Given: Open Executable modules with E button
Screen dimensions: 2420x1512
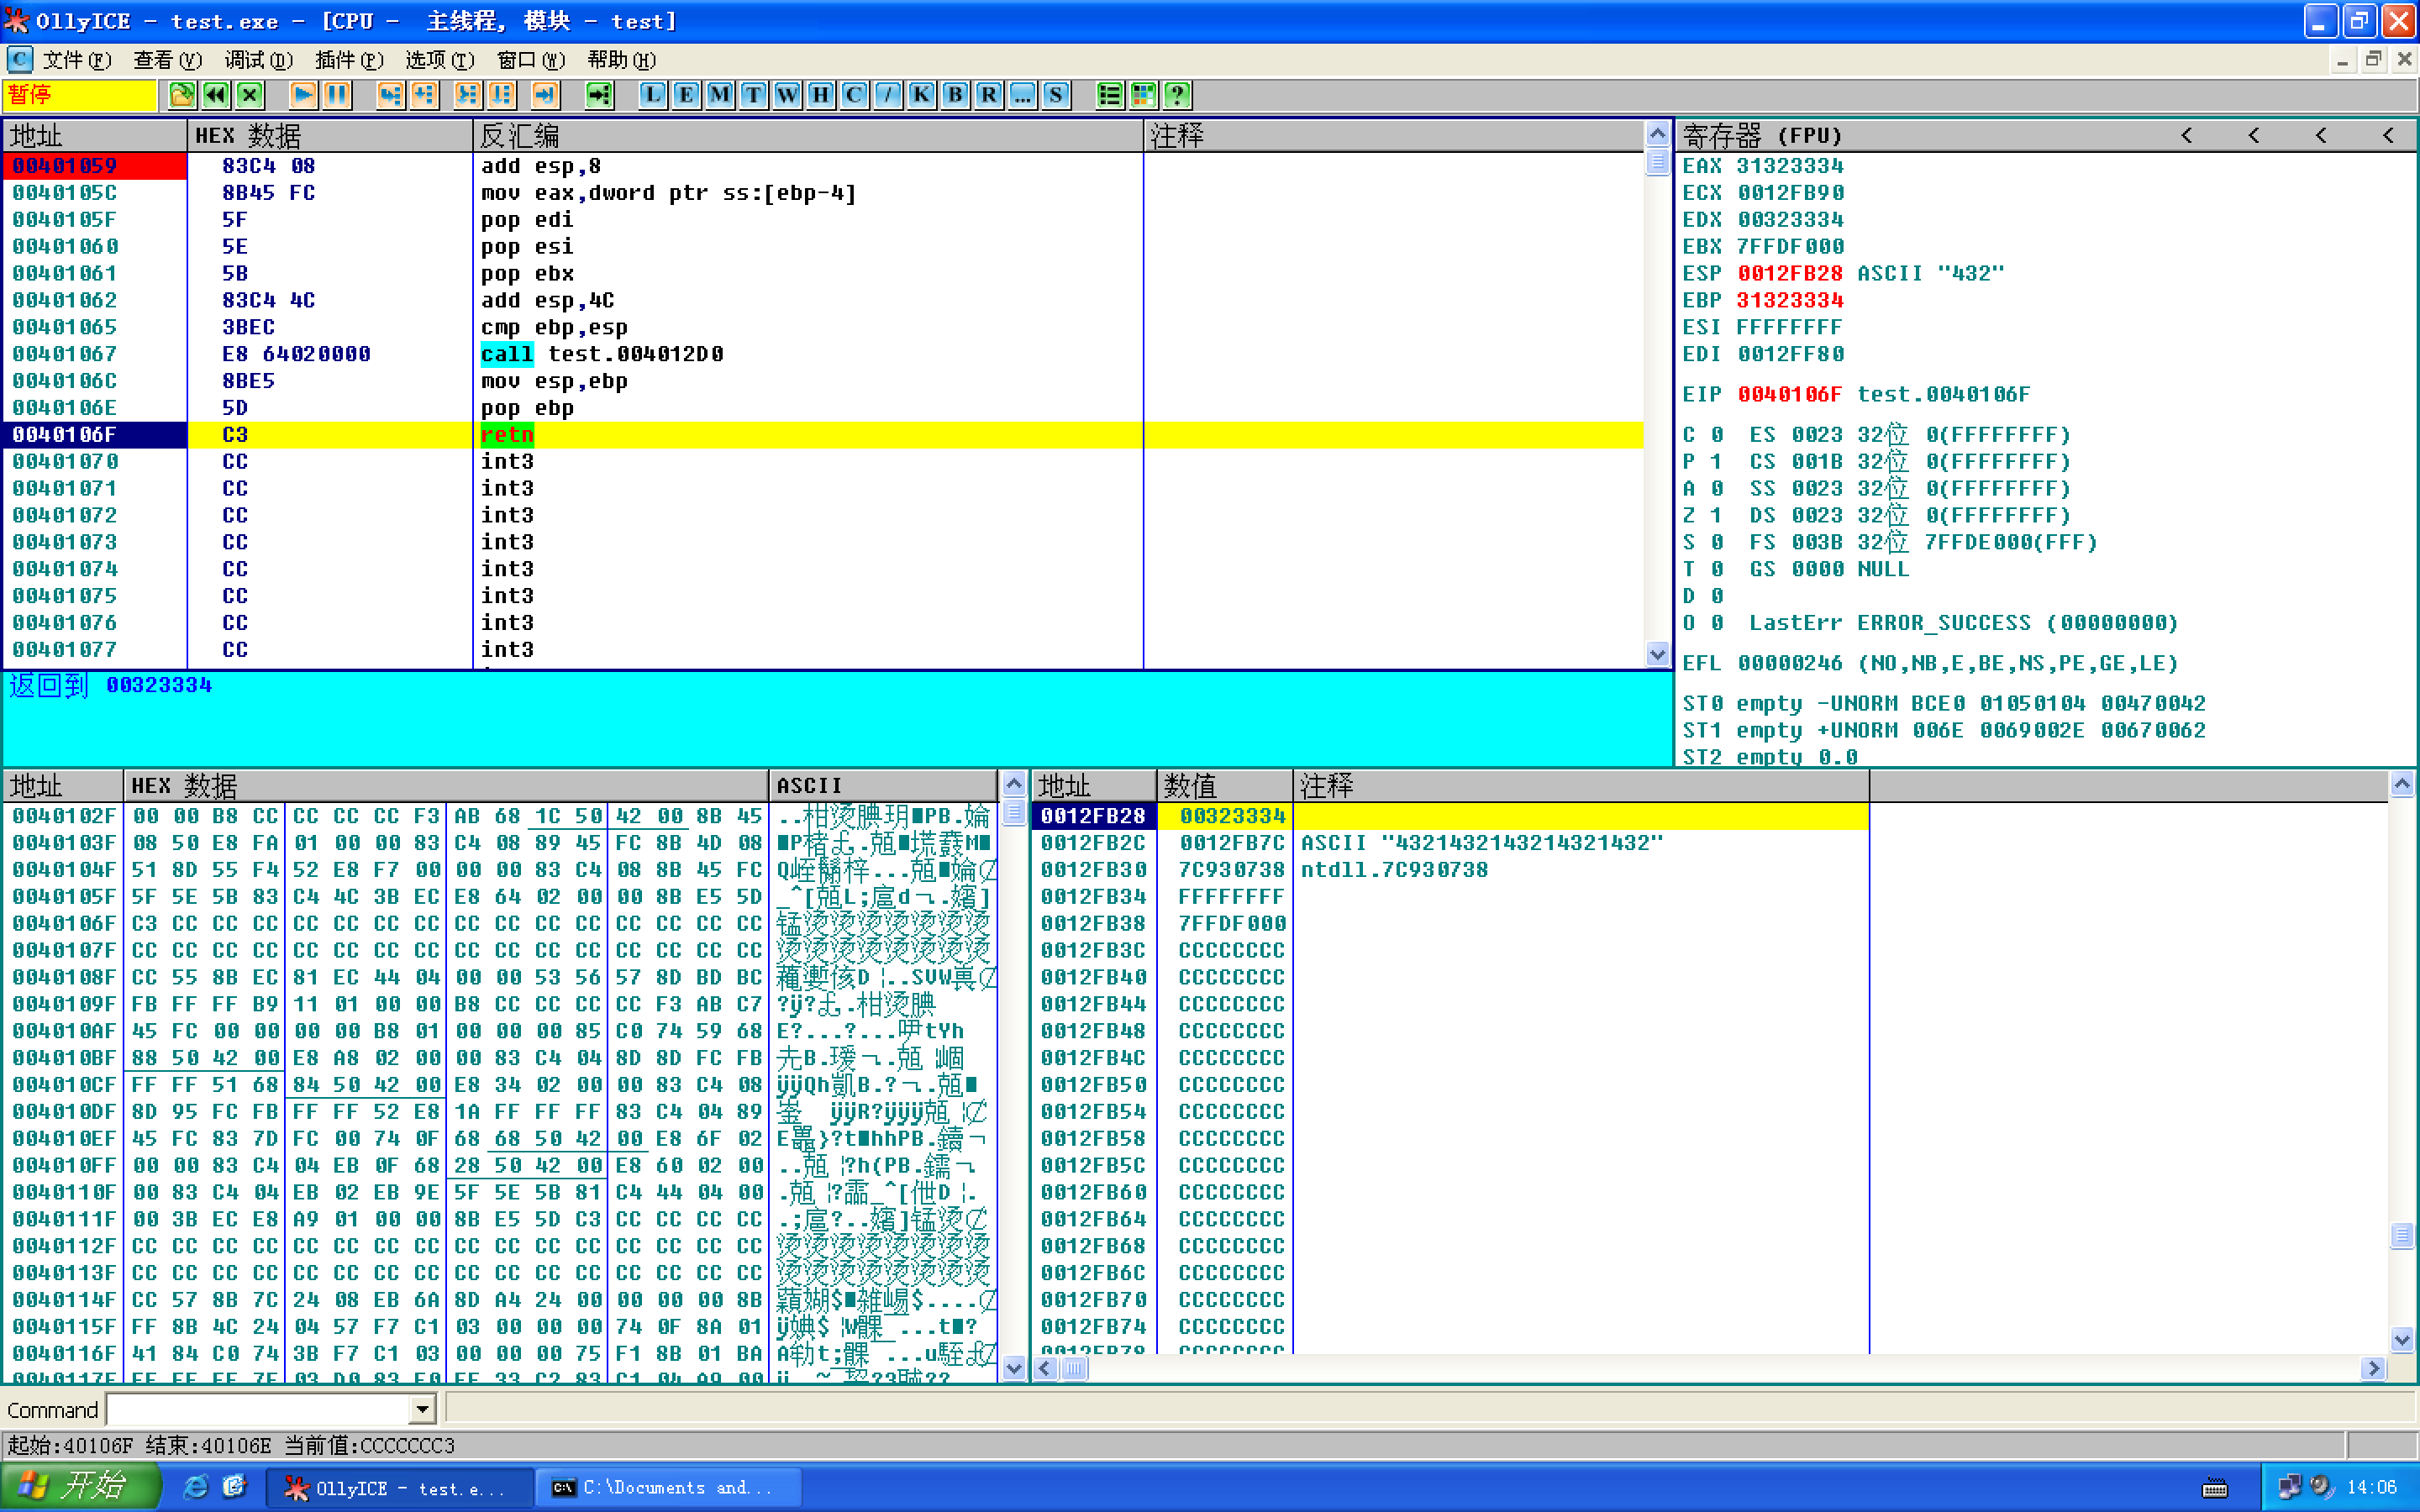Looking at the screenshot, I should point(686,95).
